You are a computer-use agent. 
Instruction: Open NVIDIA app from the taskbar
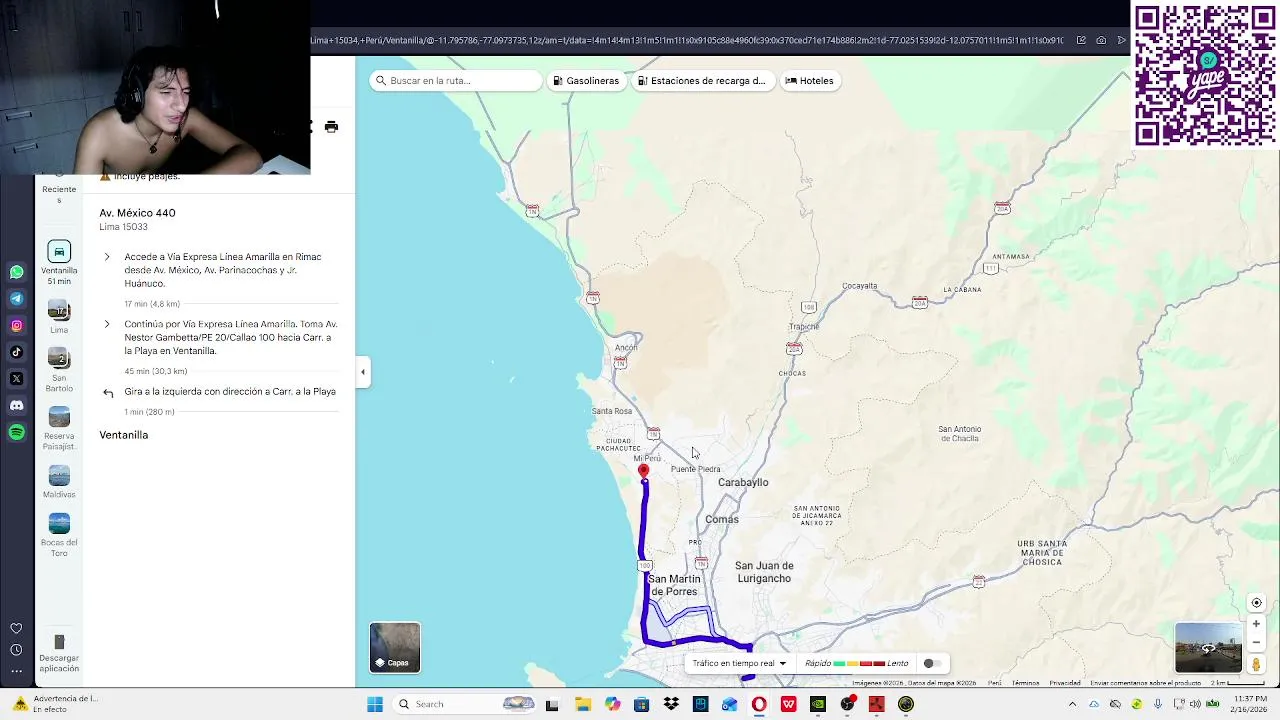[x=818, y=704]
